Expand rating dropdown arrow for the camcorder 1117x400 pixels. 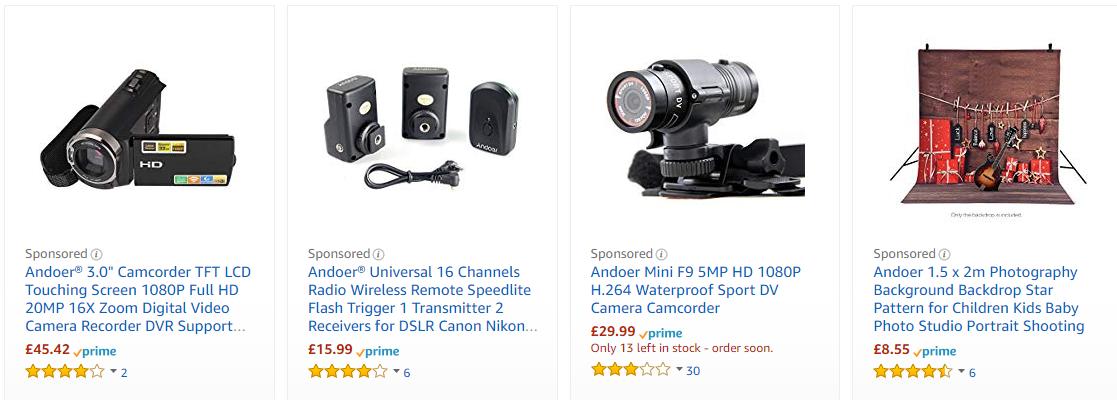[113, 372]
